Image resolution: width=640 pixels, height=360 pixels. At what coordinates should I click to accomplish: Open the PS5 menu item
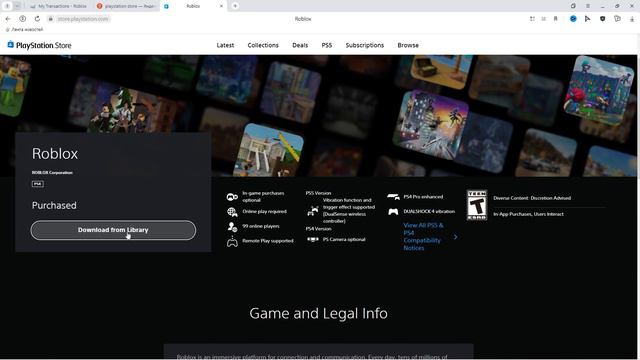pos(327,45)
